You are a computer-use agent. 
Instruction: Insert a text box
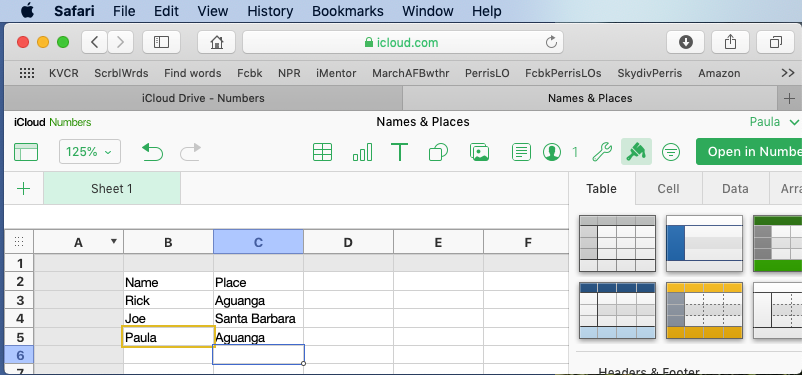pyautogui.click(x=399, y=152)
